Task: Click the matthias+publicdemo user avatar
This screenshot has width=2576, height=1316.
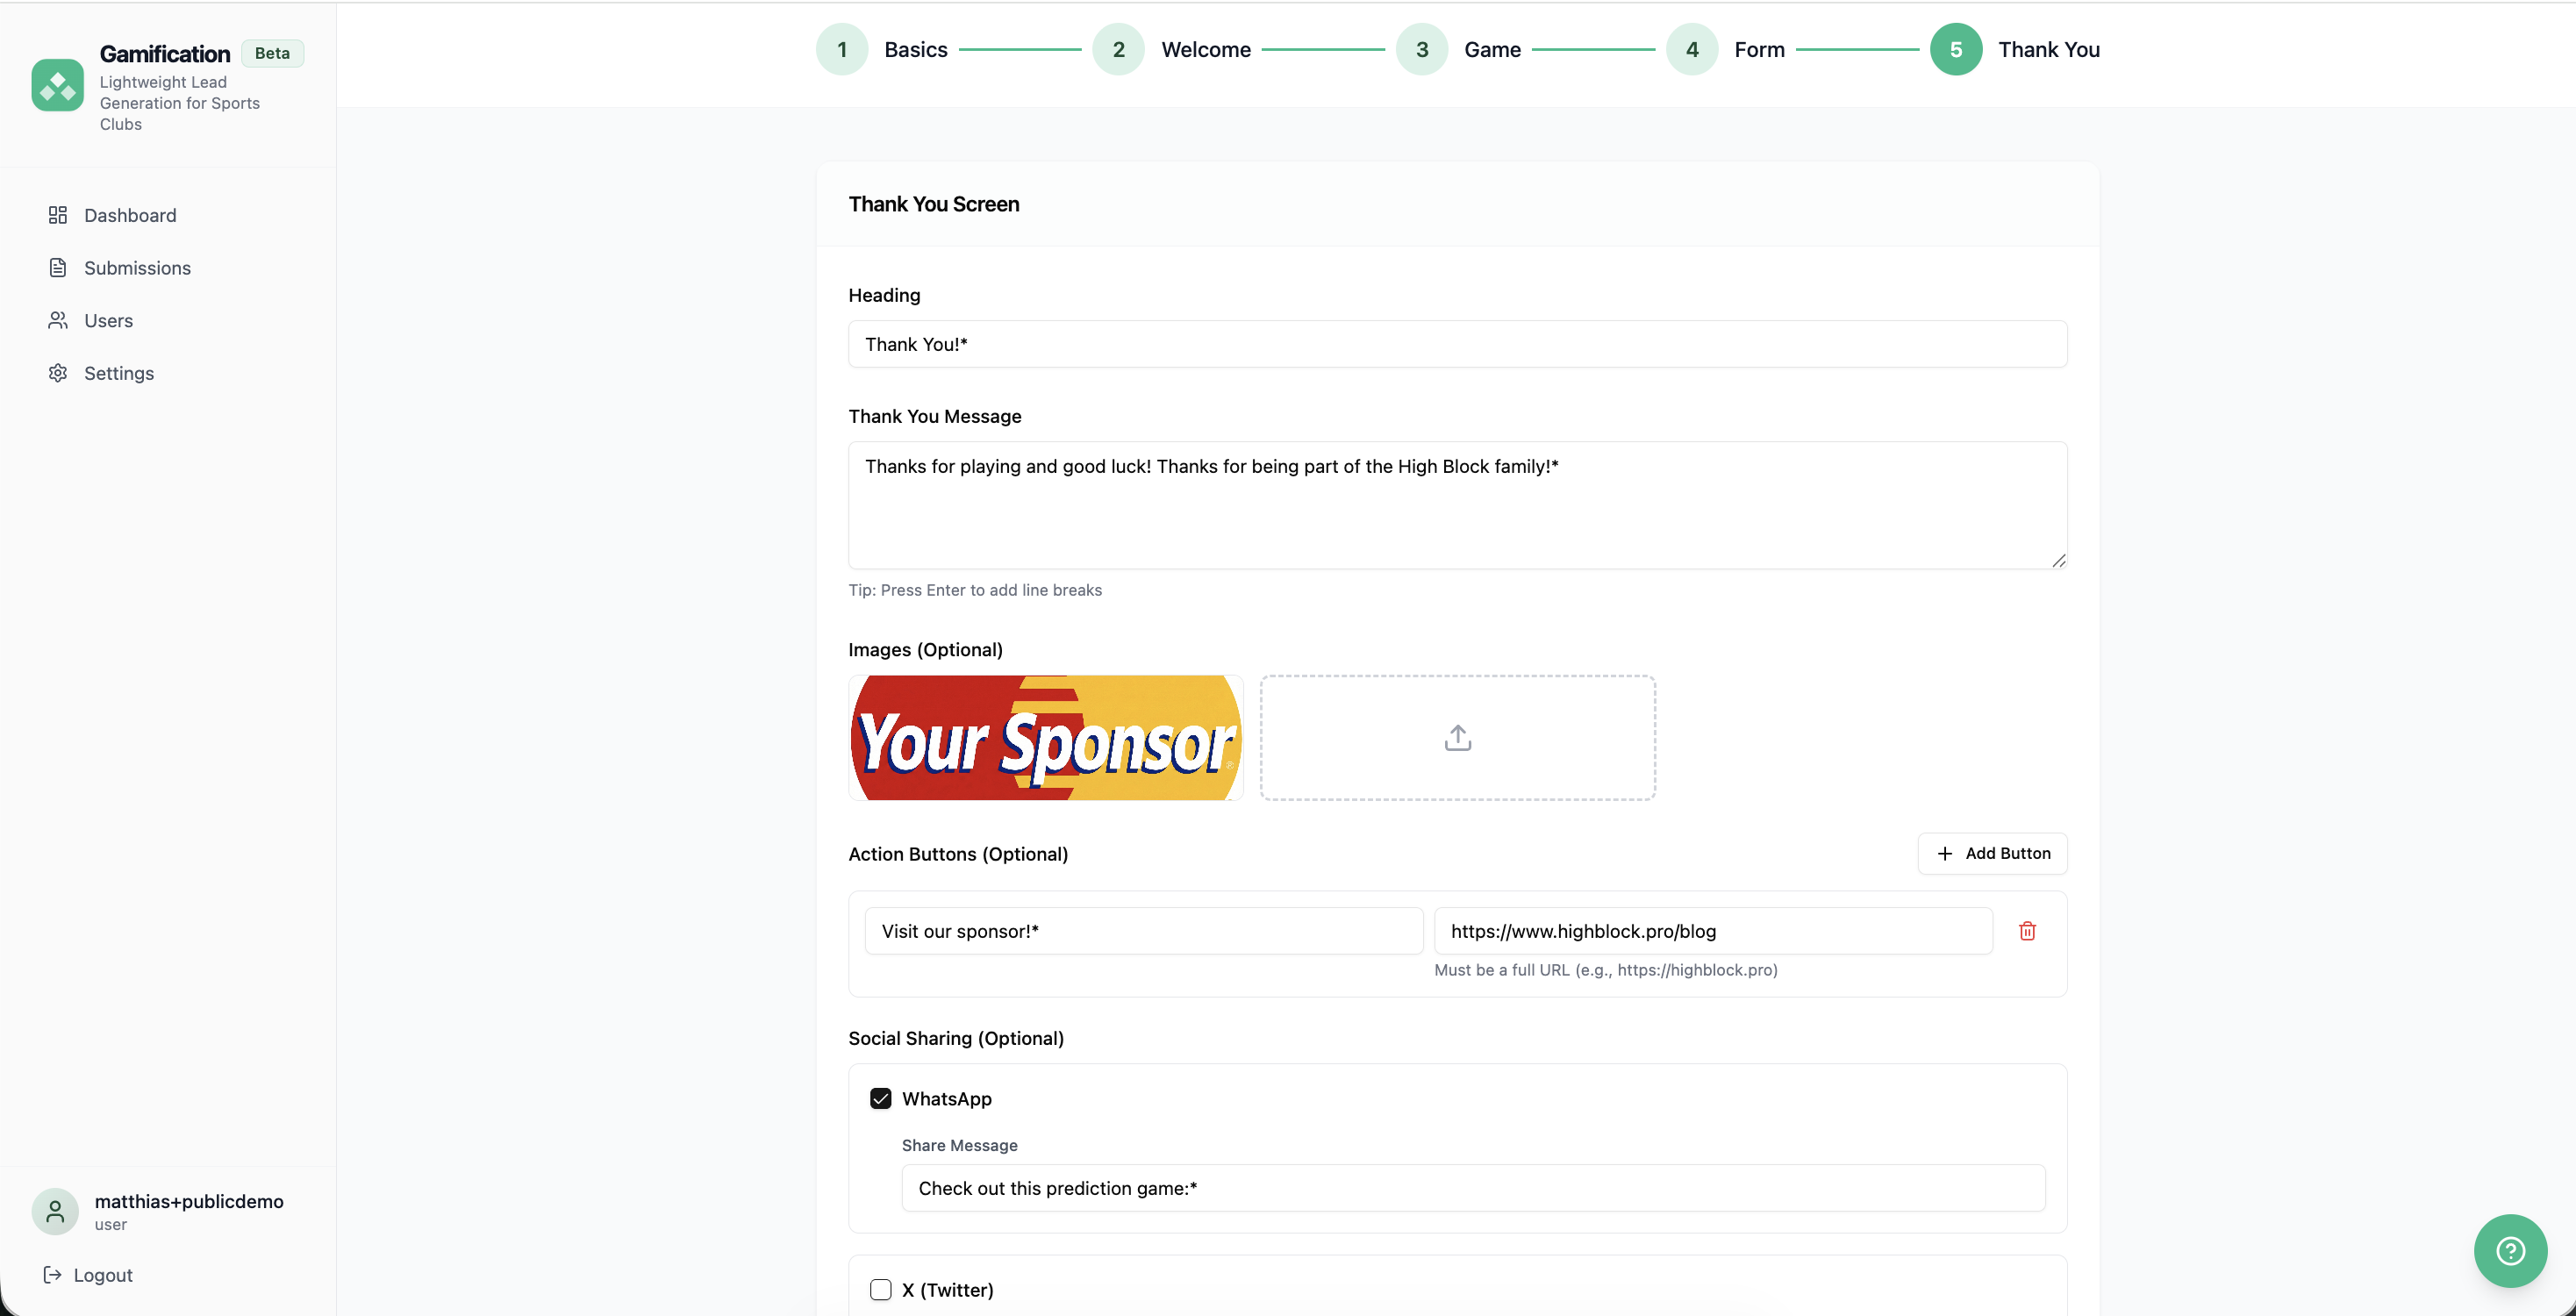Action: pyautogui.click(x=55, y=1211)
